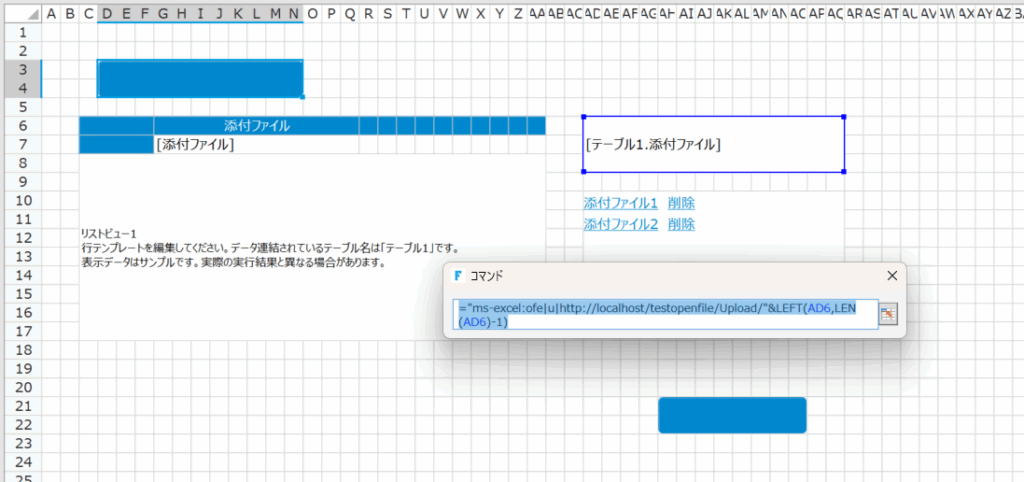Screen dimensions: 1024x482
Task: Click 削除 next to 添付ファイル2
Action: click(681, 224)
